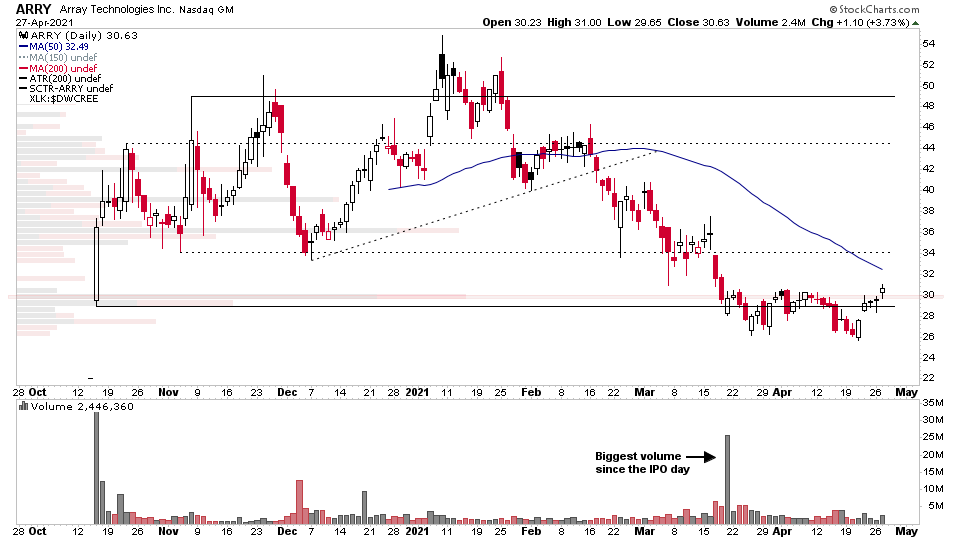Click the Low 29.65 value

pyautogui.click(x=634, y=22)
